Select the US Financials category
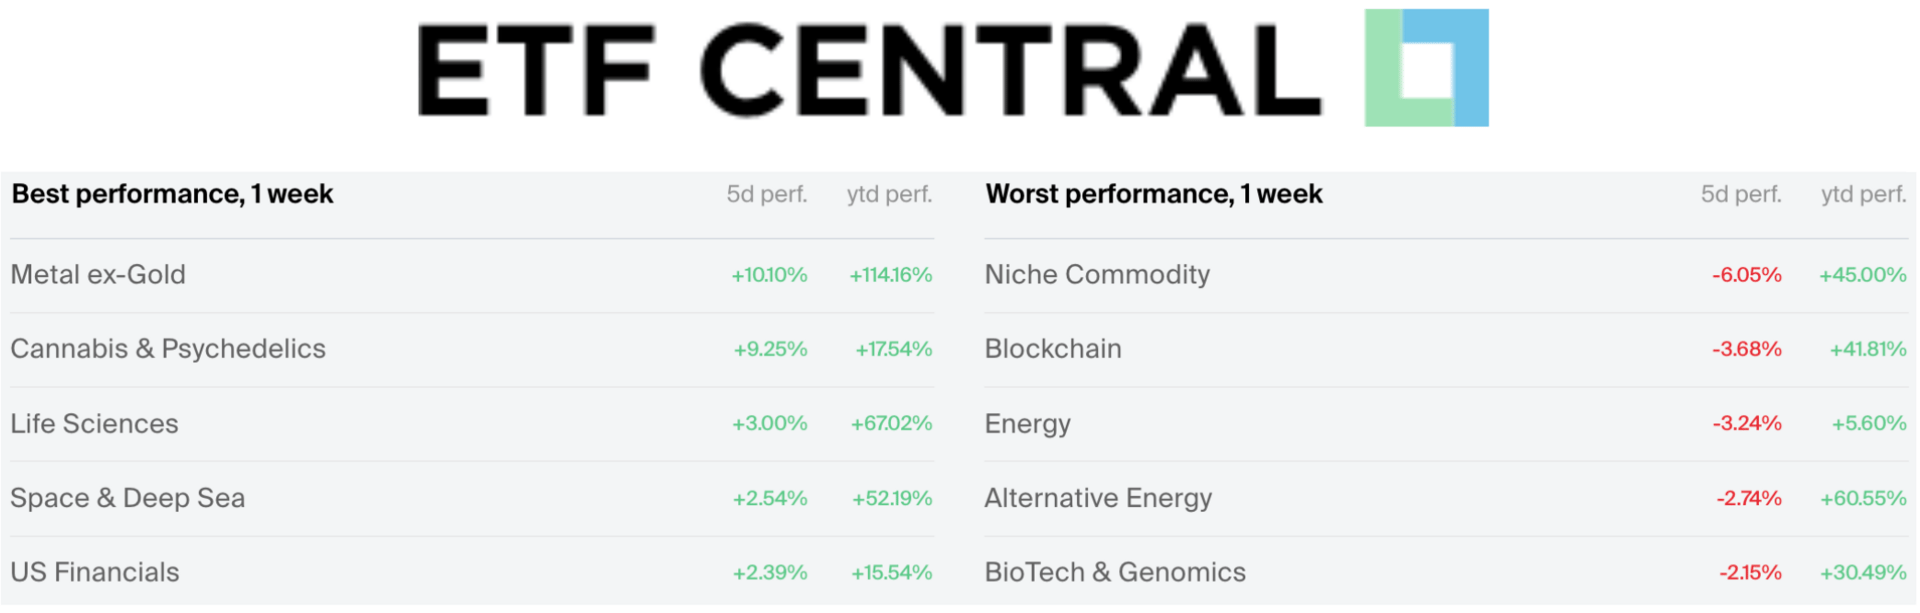1920x613 pixels. (95, 572)
